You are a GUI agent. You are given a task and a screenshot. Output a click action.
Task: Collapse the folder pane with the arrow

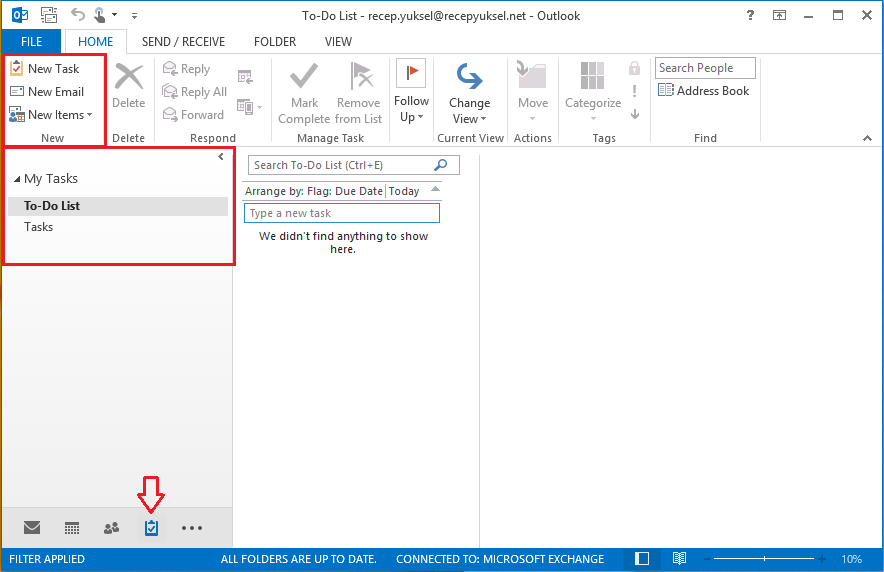(x=220, y=157)
